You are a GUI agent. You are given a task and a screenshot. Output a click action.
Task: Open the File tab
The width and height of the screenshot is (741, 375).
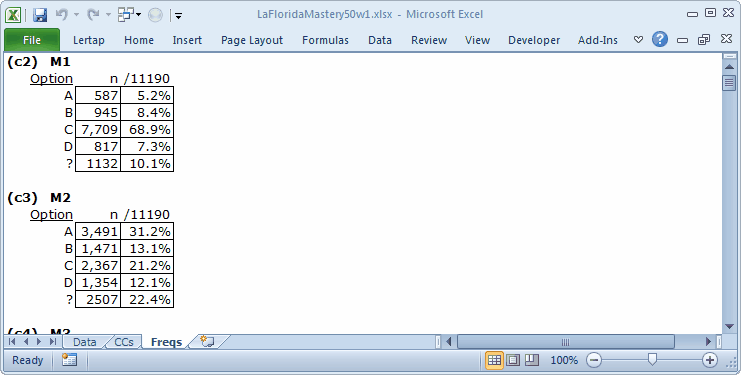[x=32, y=40]
